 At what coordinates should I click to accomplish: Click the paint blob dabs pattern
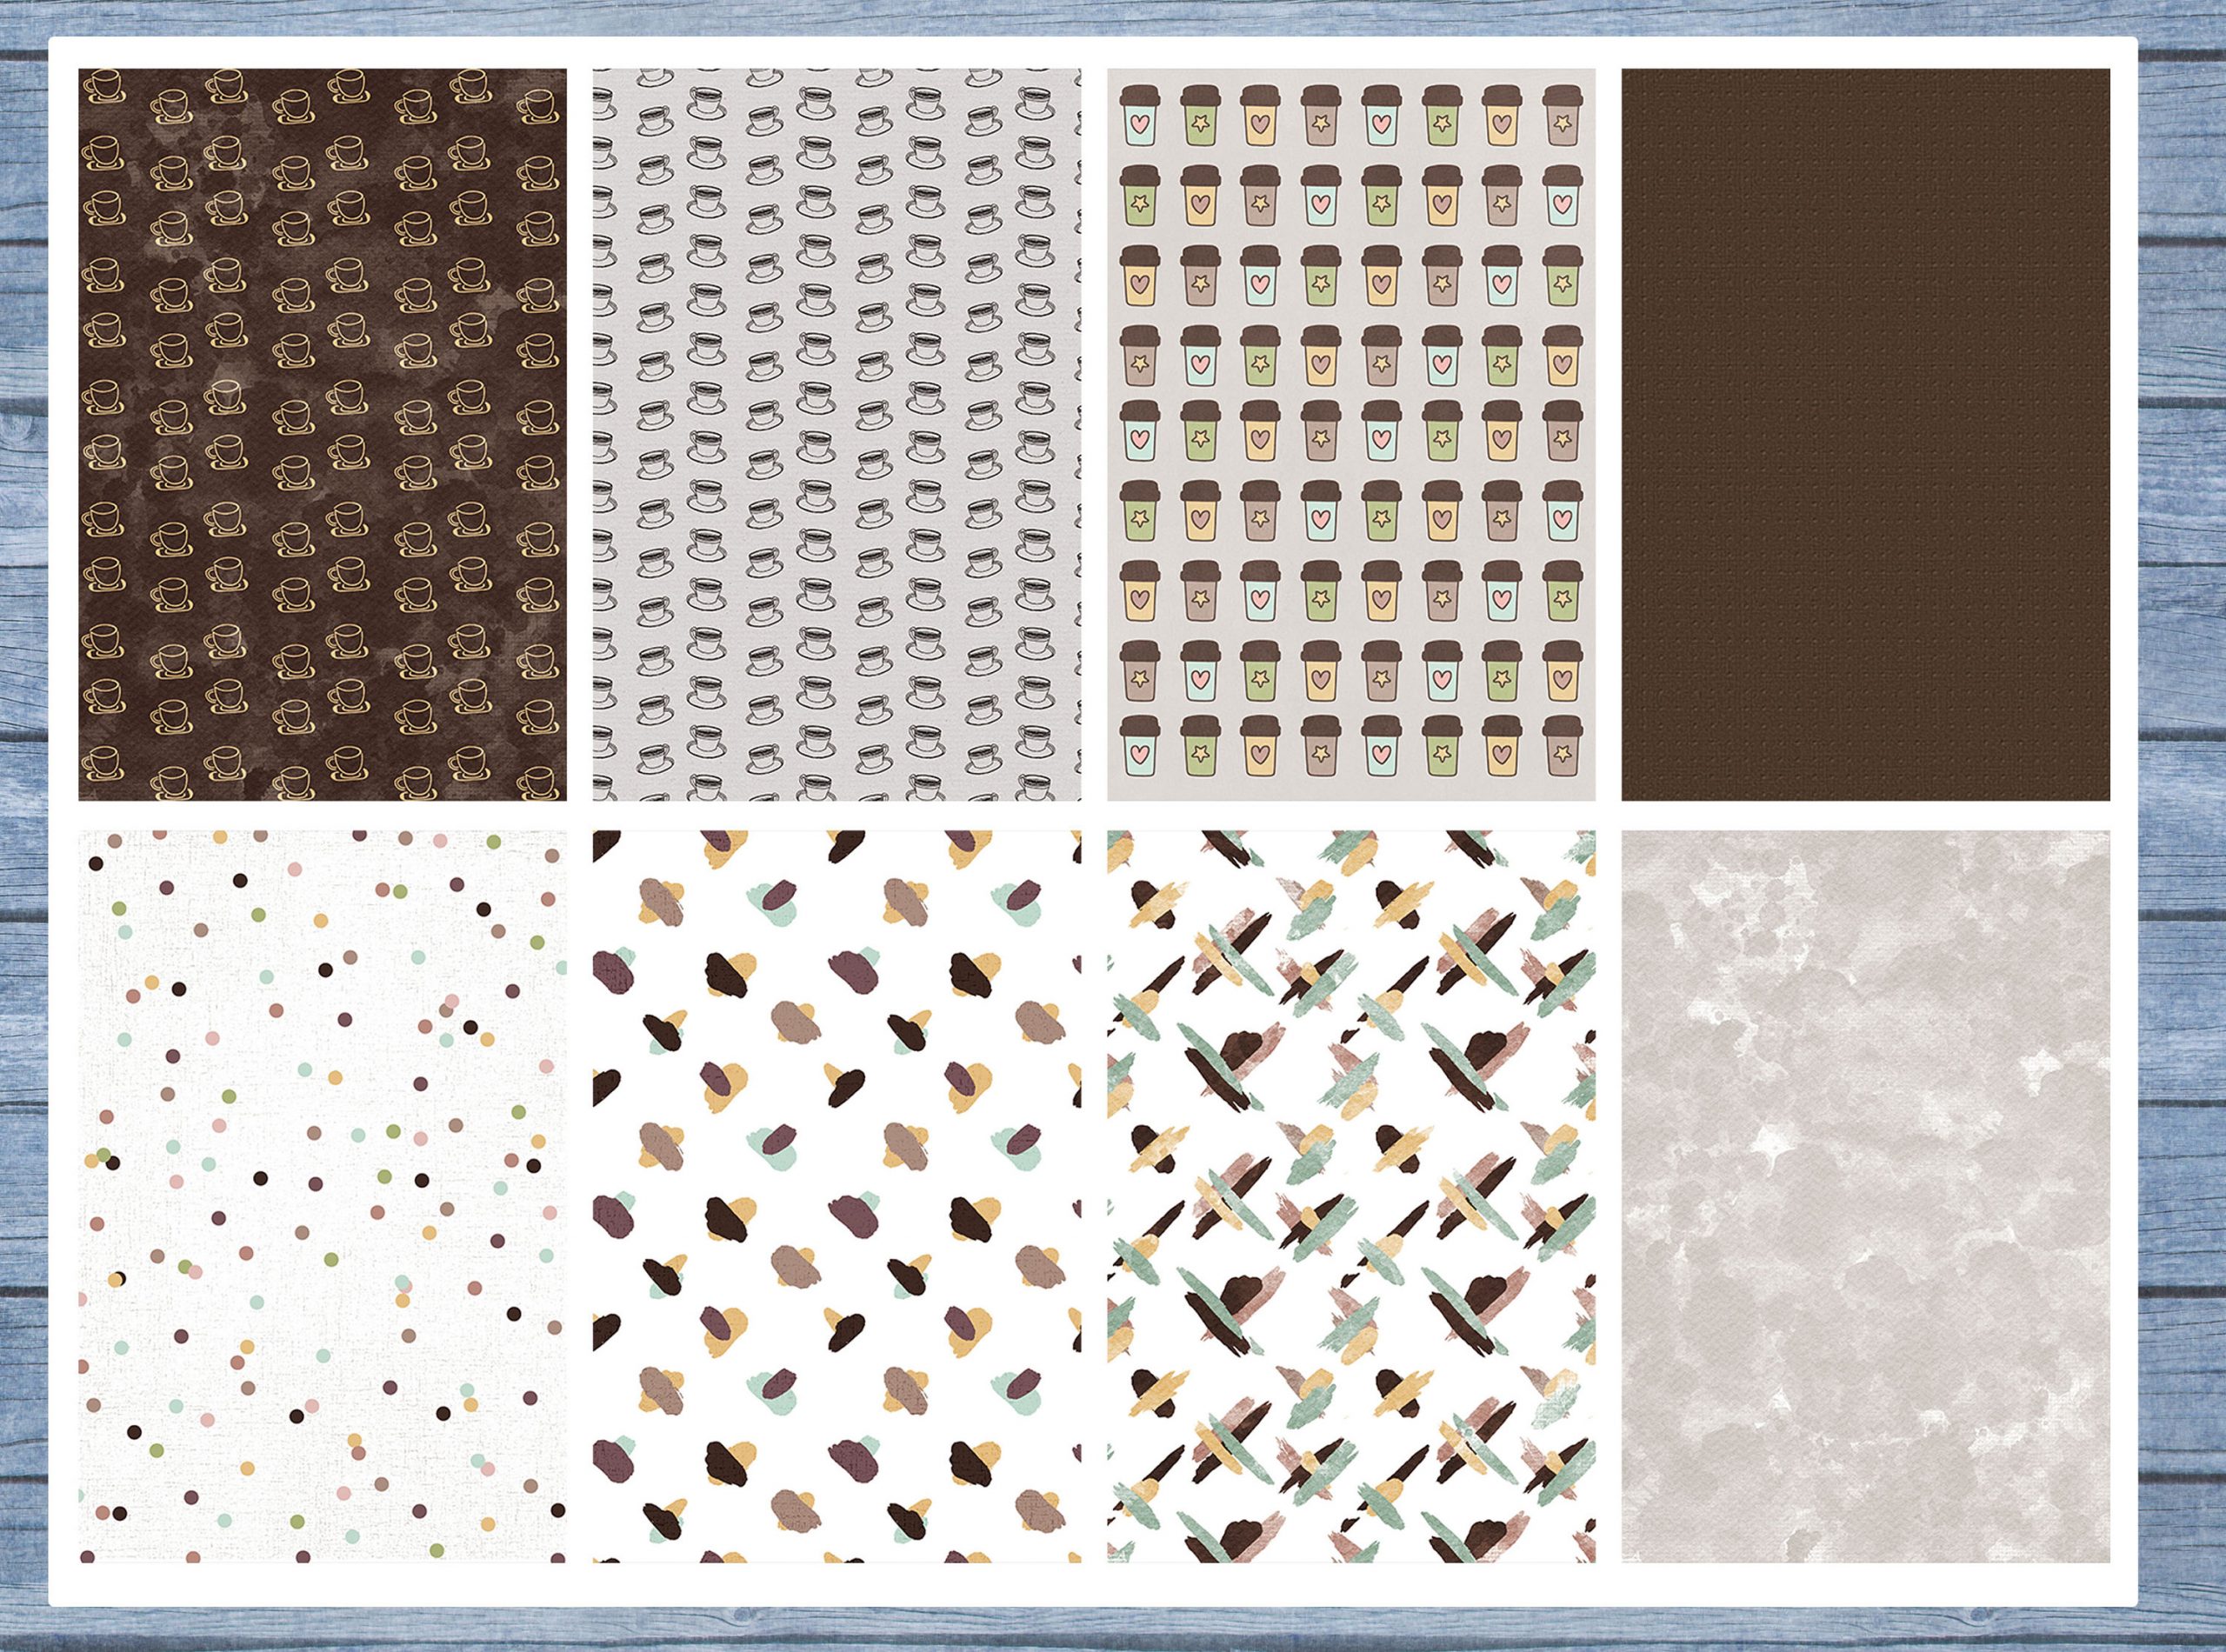[836, 1196]
